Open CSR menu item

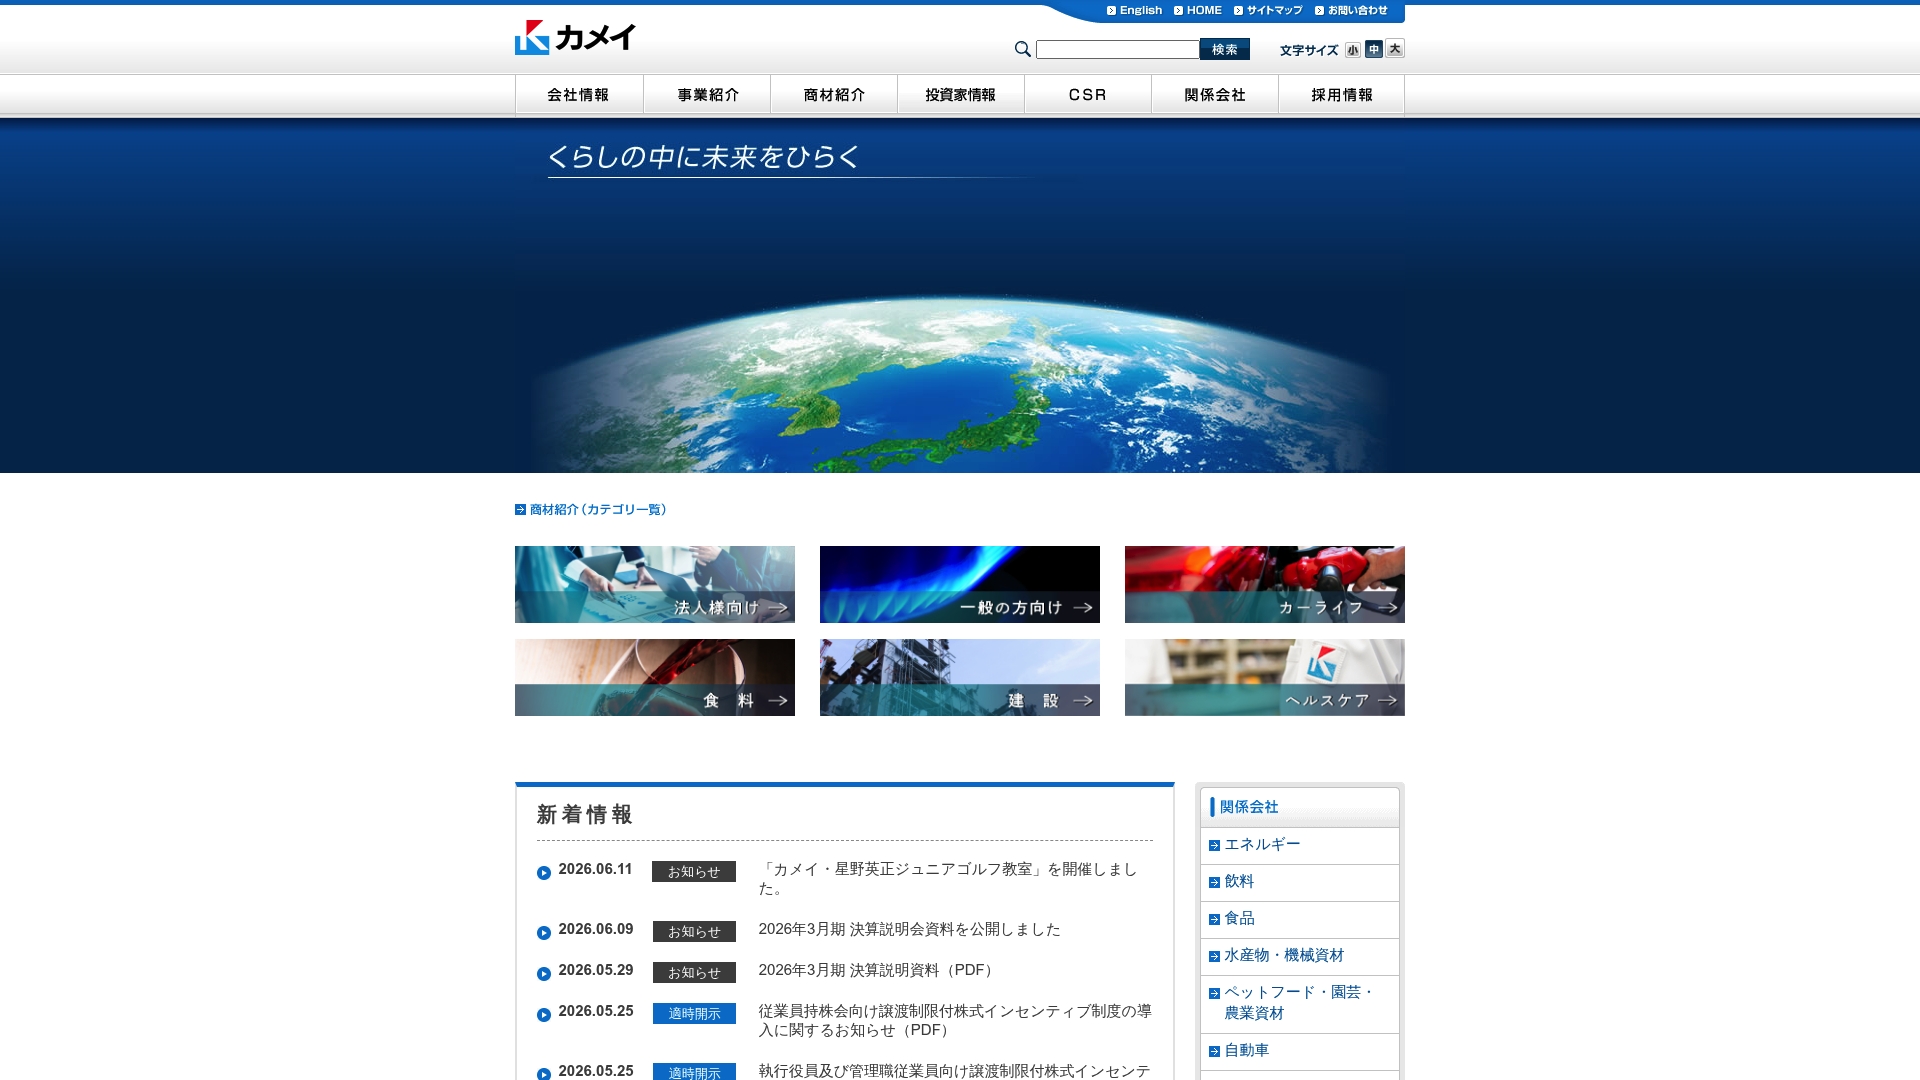pos(1088,95)
